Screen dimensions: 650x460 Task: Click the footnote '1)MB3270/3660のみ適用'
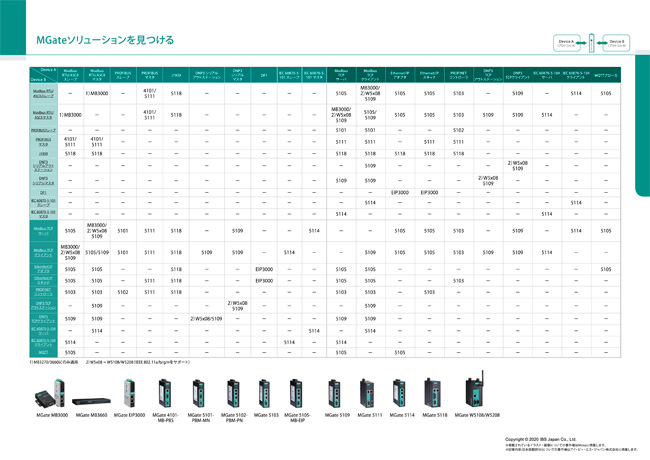[x=53, y=362]
